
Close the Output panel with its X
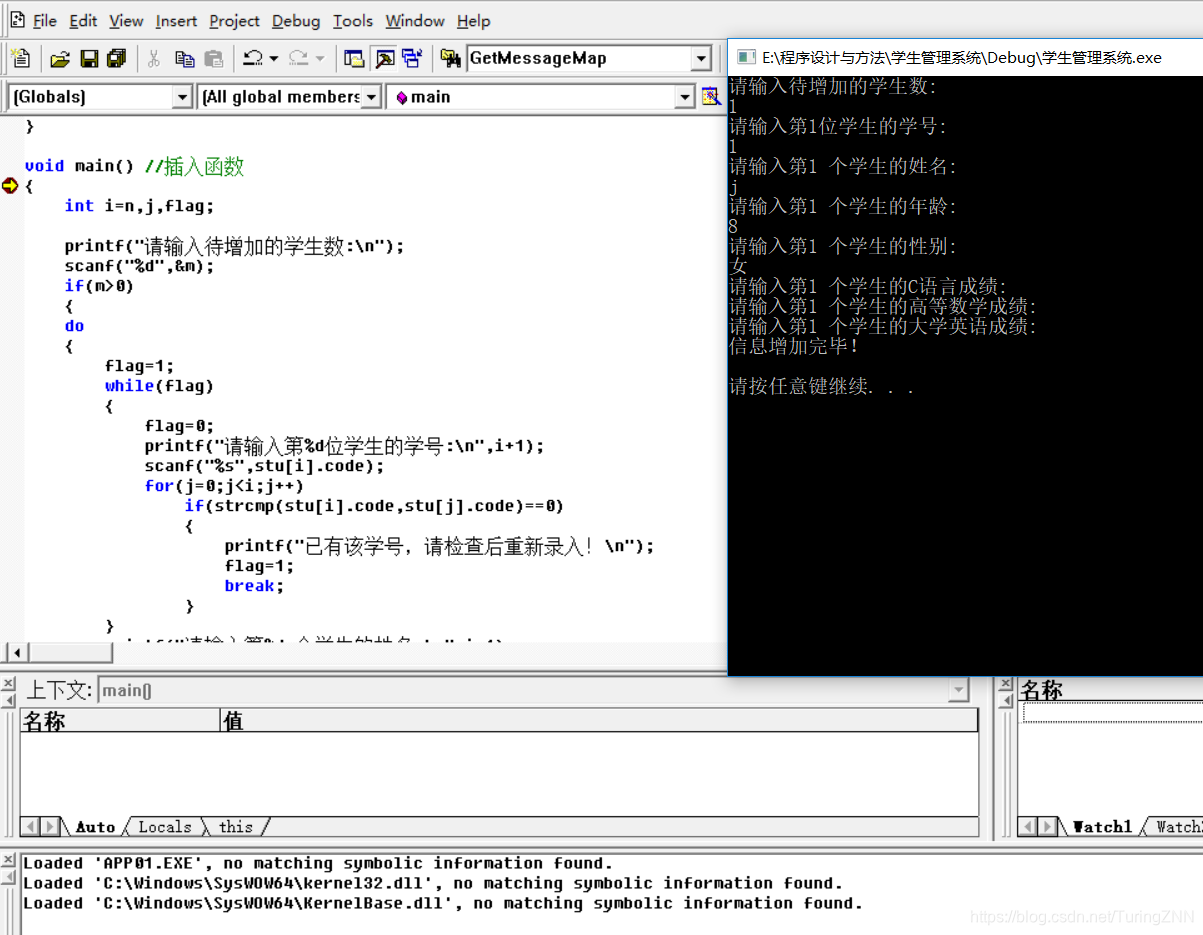pos(9,861)
